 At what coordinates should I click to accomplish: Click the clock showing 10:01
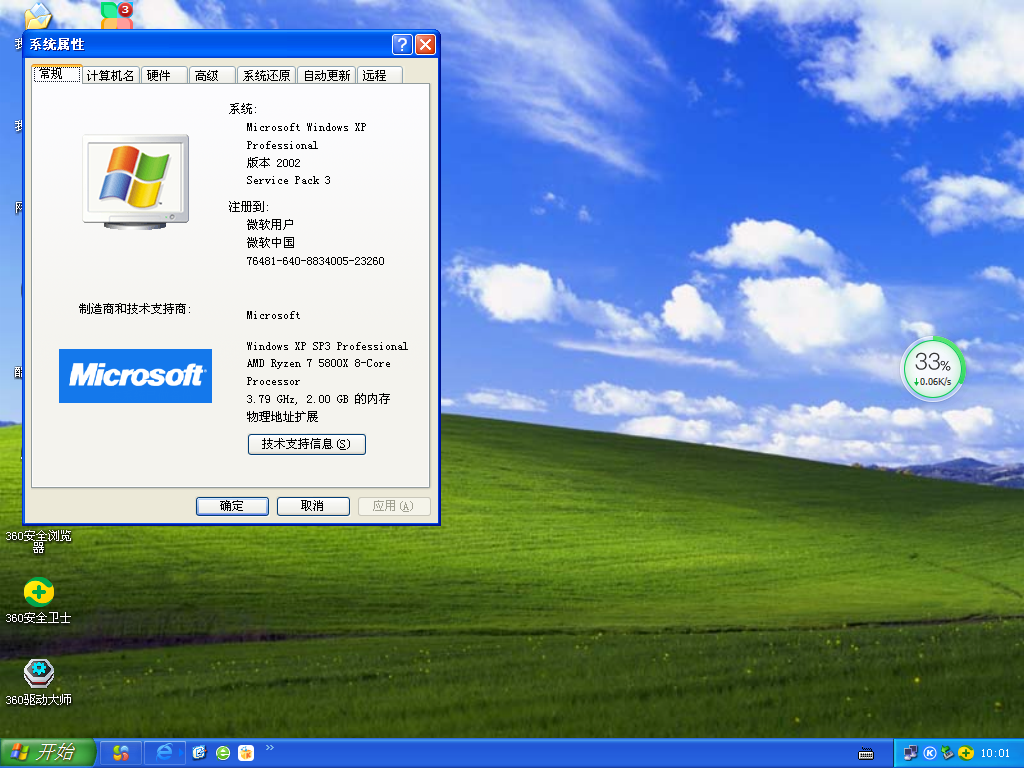[x=995, y=752]
